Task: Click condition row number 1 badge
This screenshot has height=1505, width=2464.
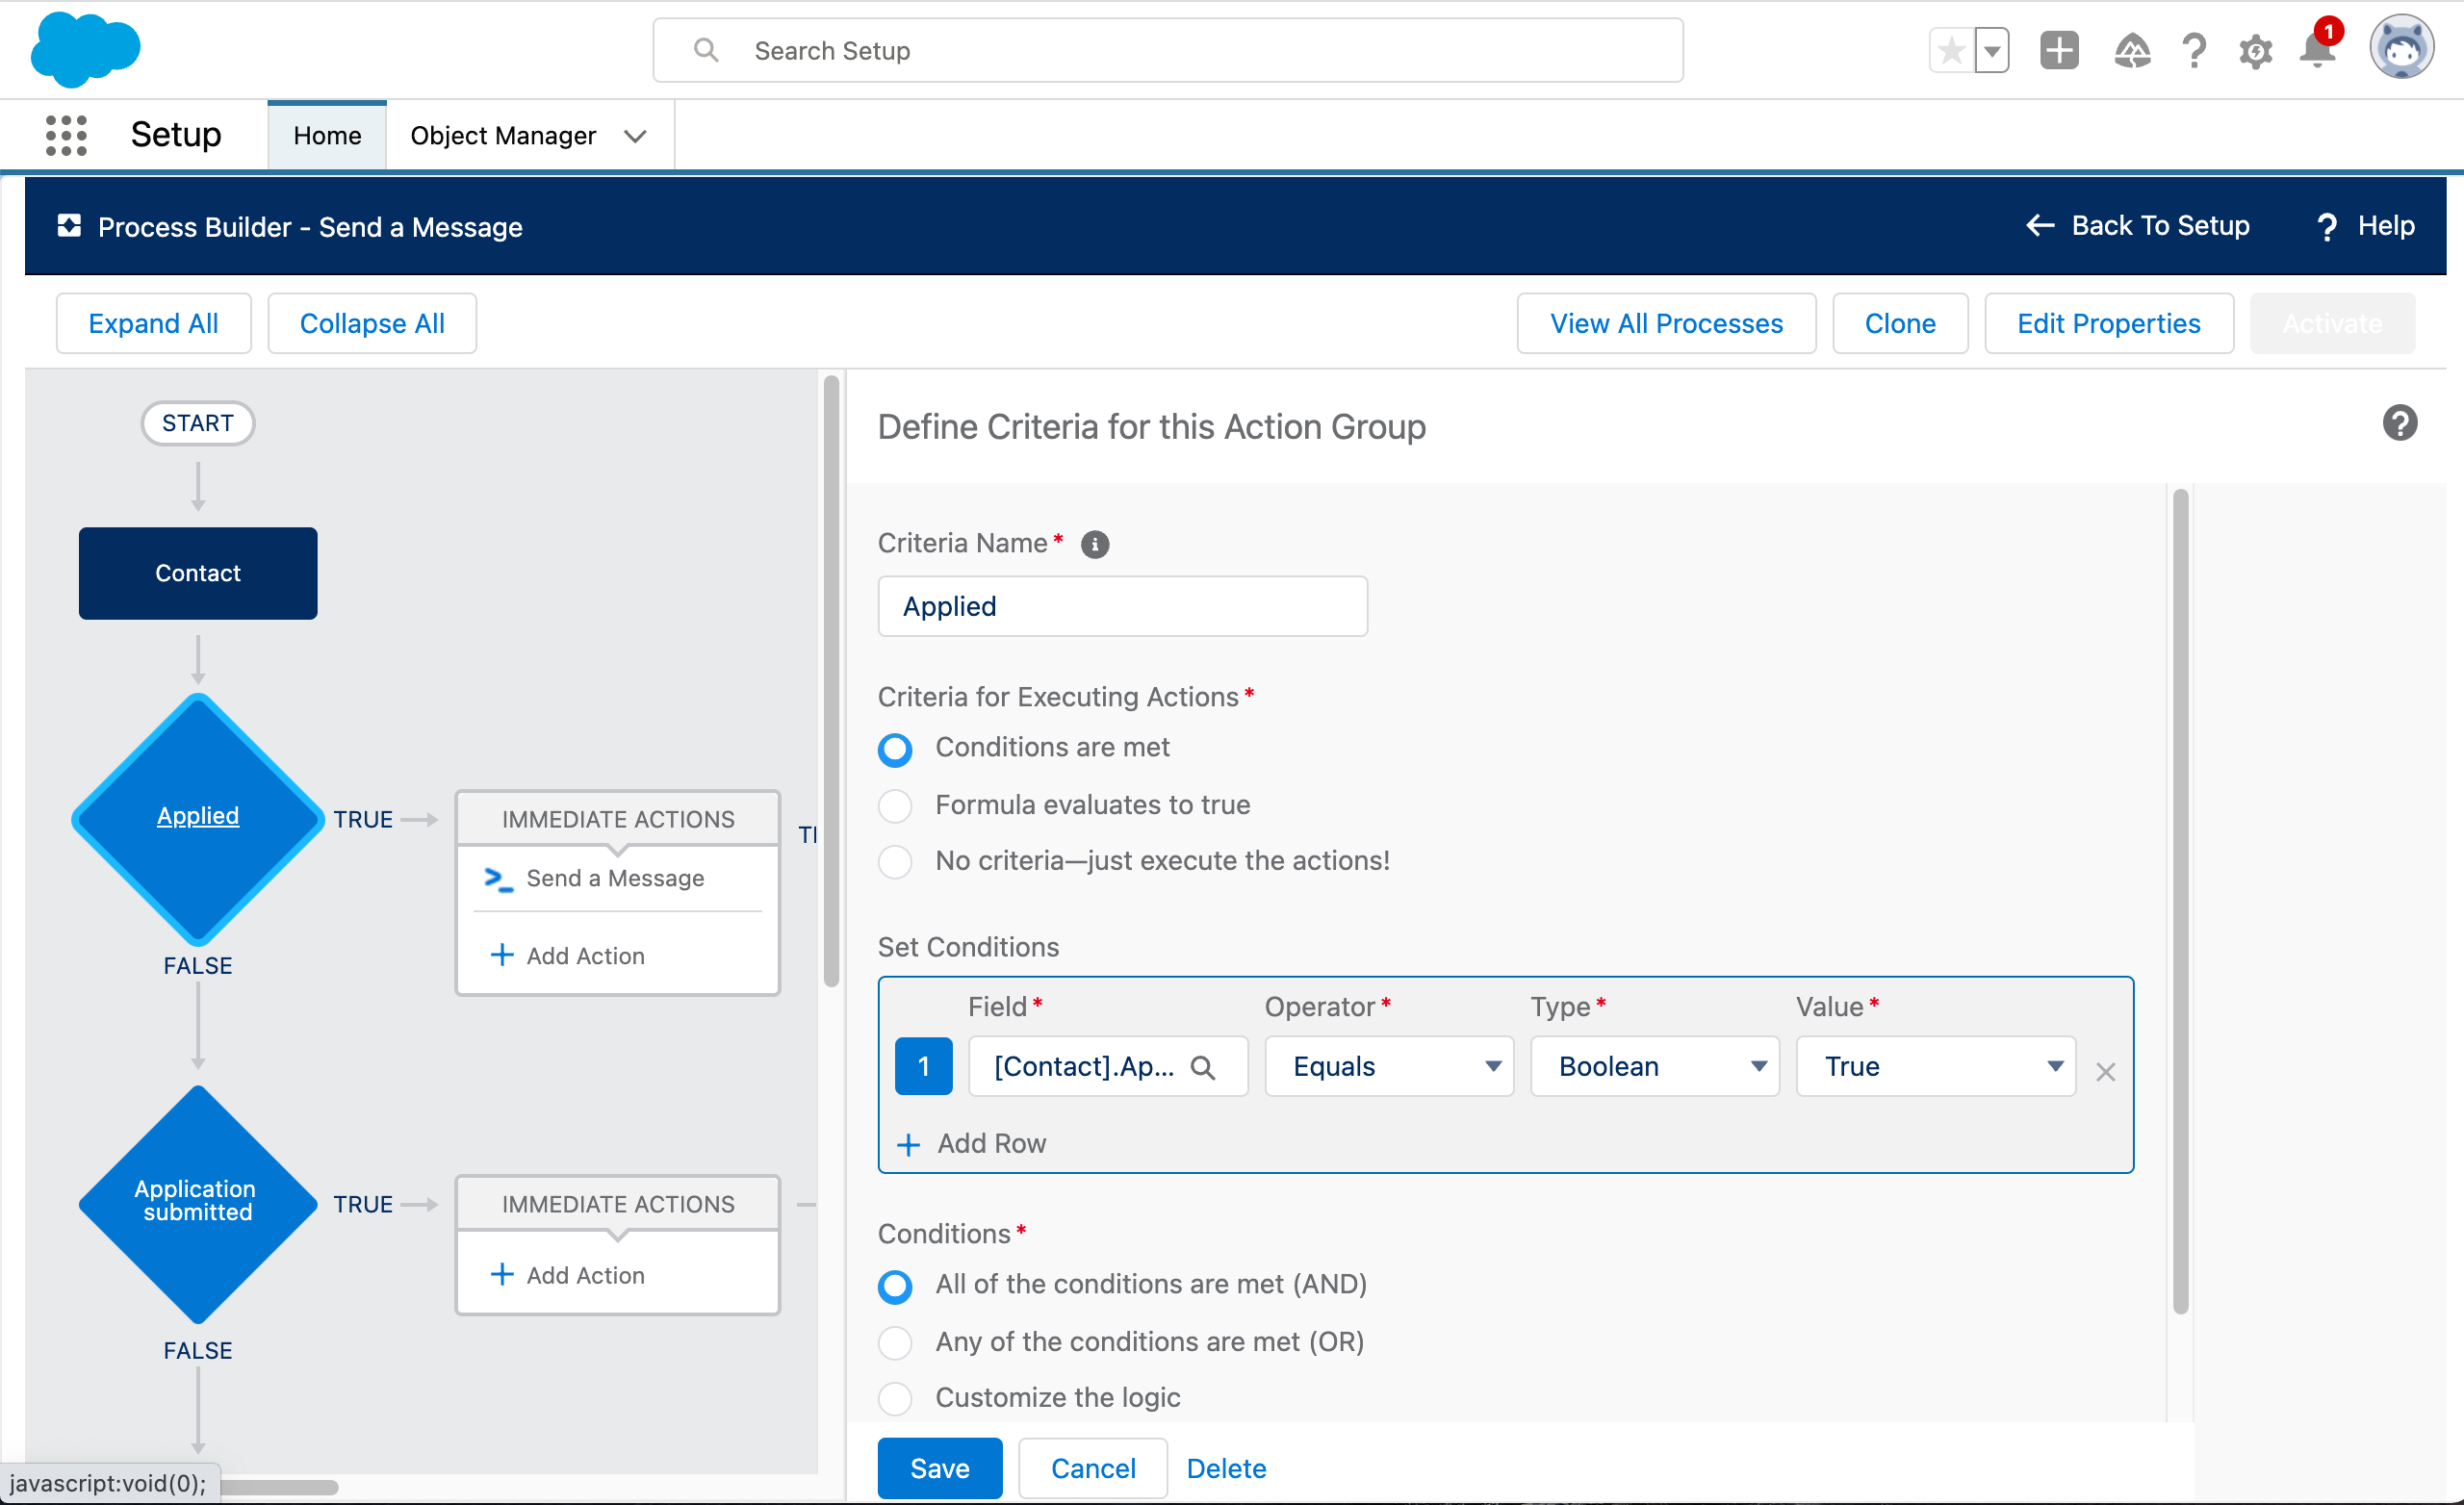Action: coord(923,1066)
